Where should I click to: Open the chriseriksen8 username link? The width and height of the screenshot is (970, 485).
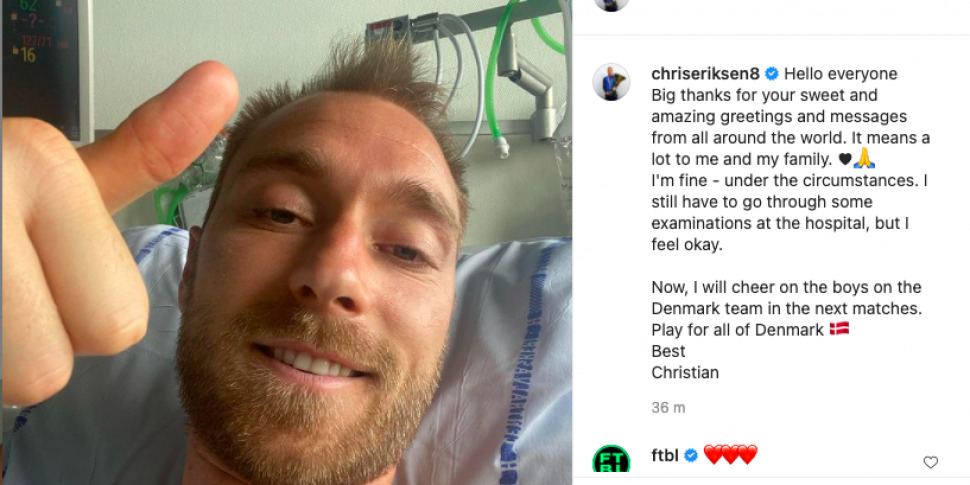point(705,74)
